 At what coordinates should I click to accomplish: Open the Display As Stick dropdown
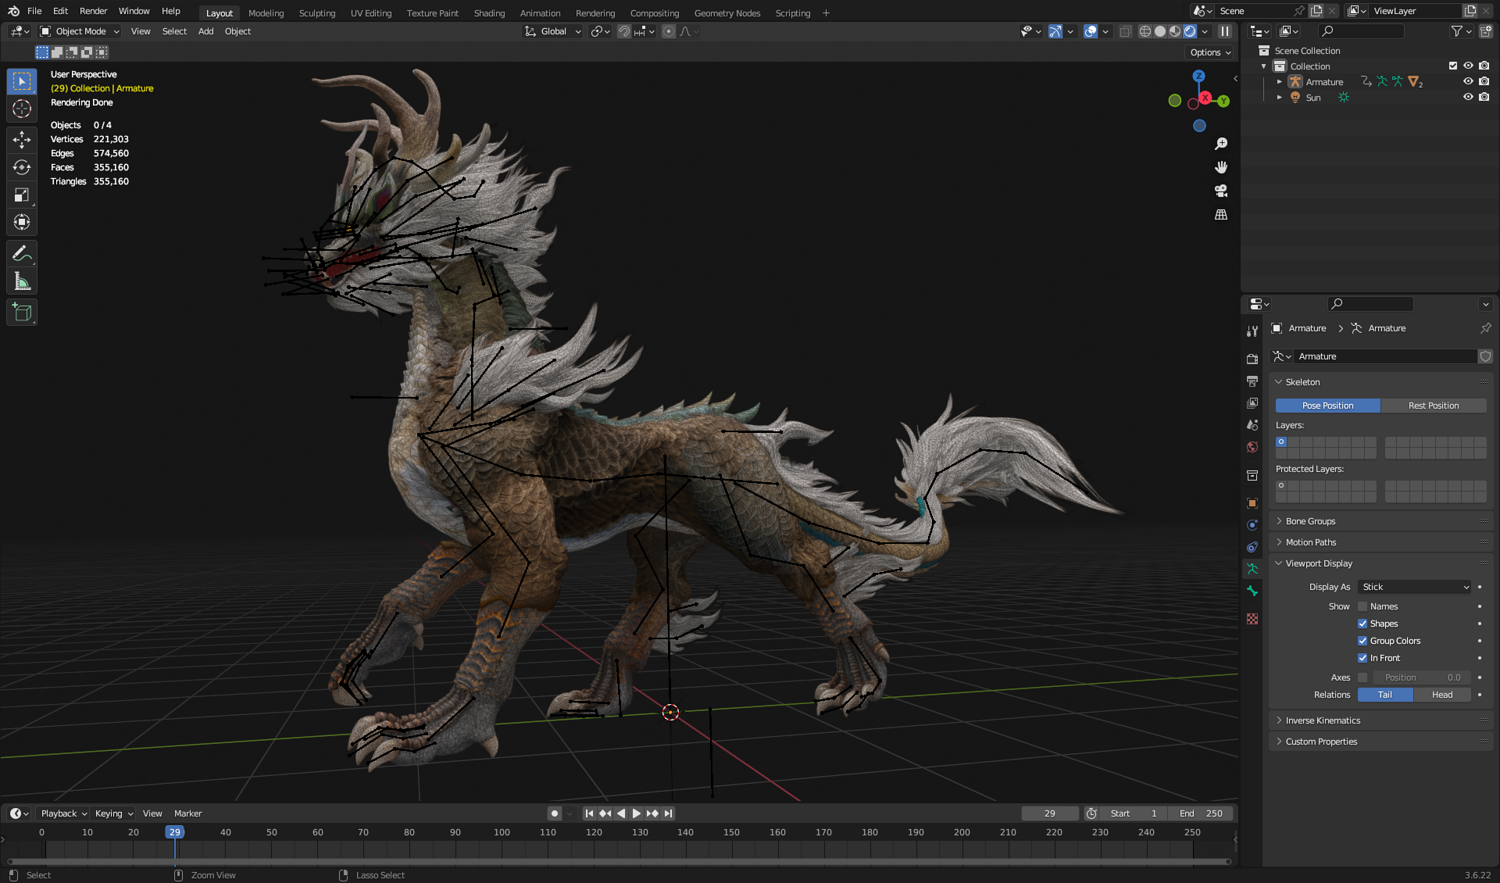[1415, 587]
